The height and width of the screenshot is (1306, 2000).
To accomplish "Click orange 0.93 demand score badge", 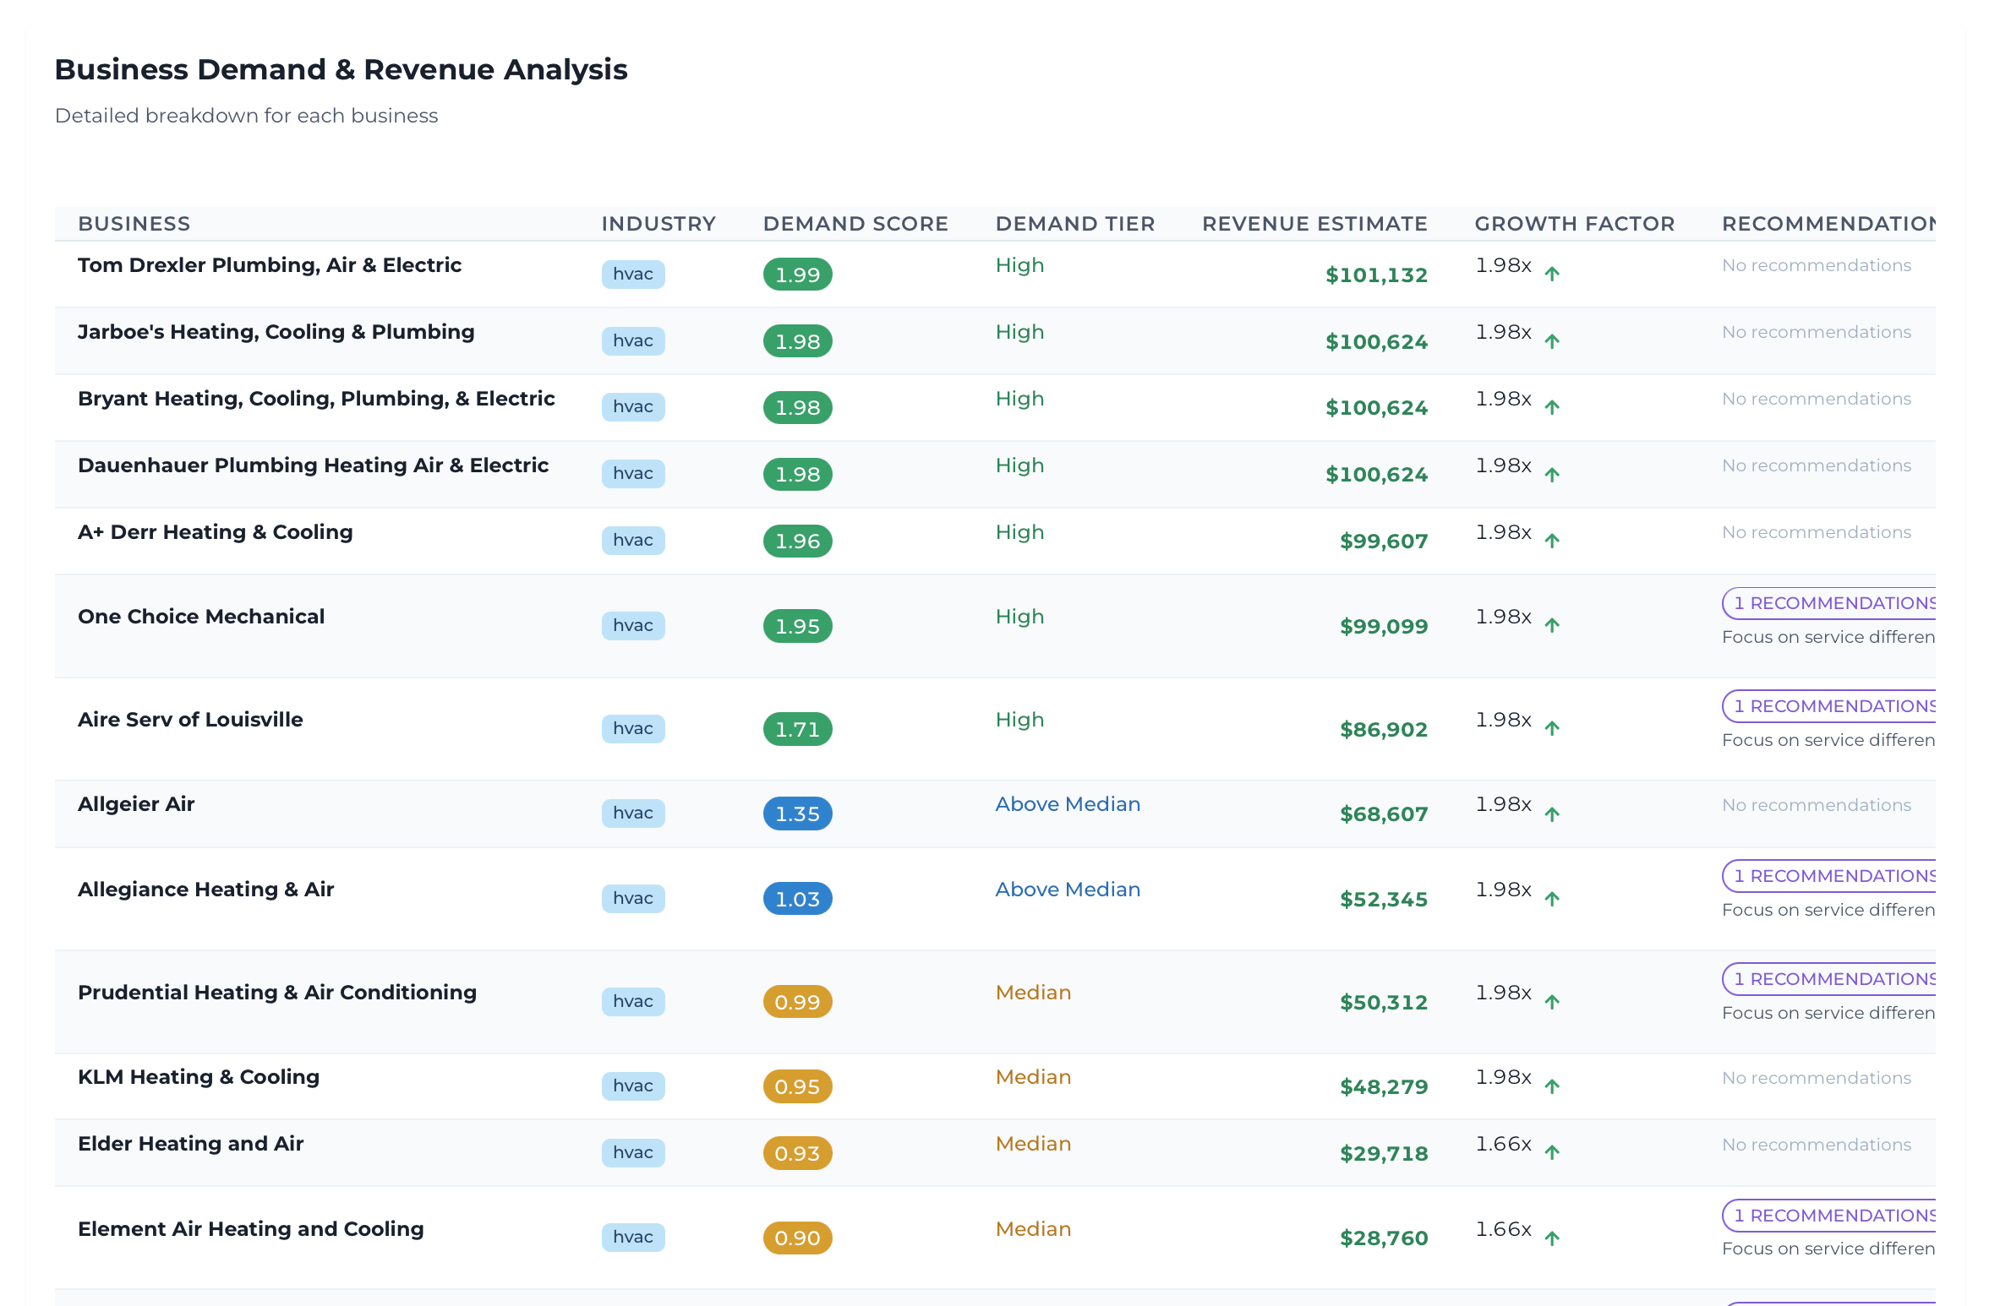I will (x=797, y=1153).
